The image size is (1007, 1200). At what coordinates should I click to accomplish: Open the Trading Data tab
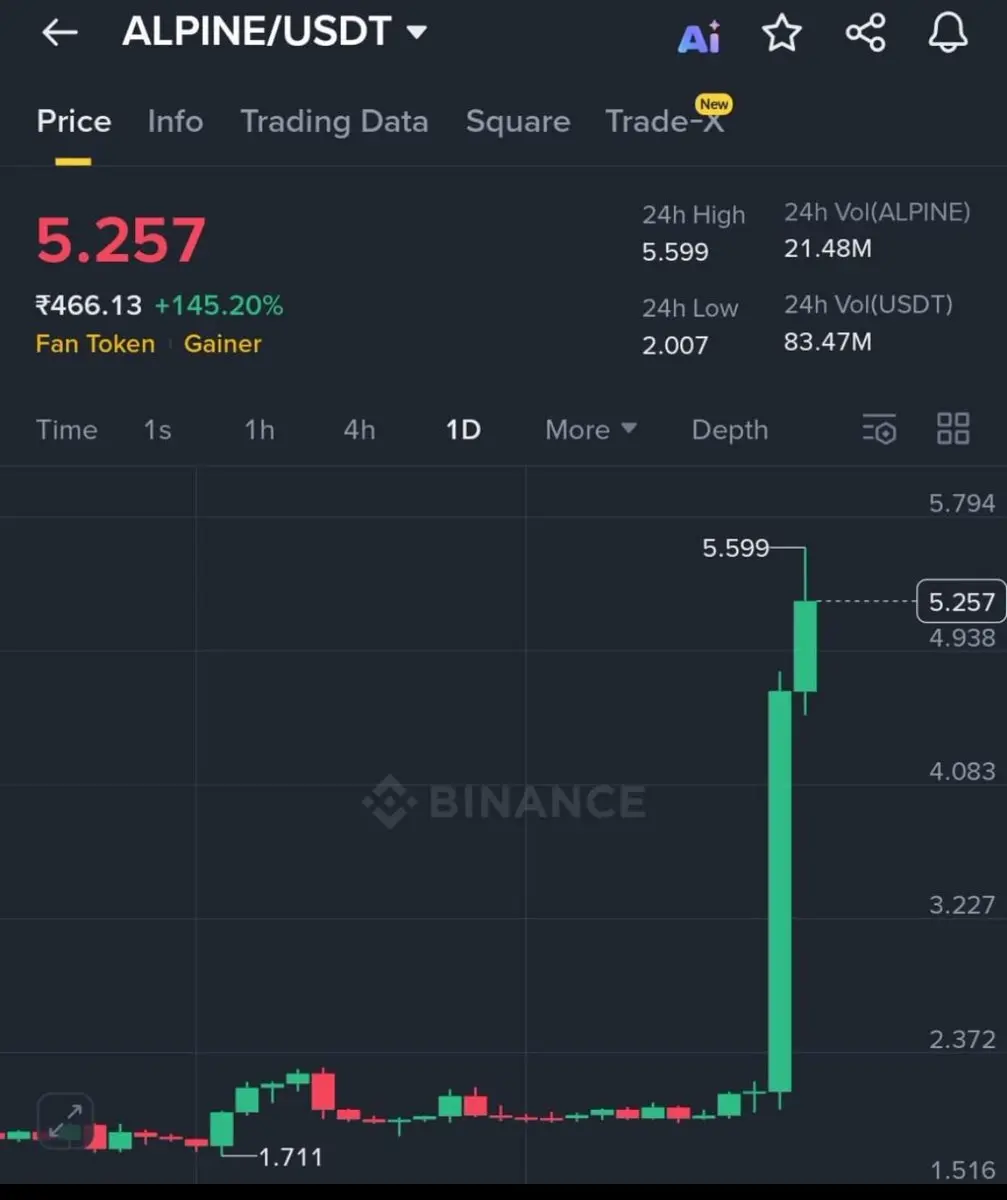[x=334, y=122]
